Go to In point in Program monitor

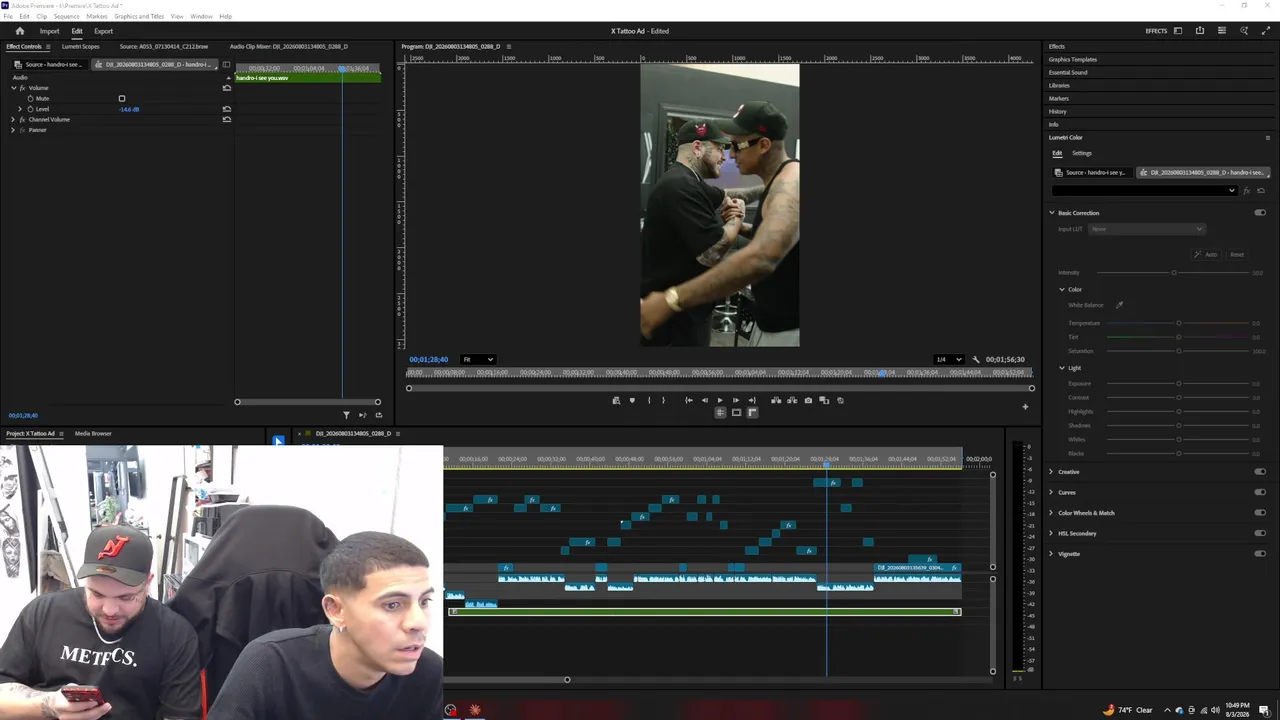tap(688, 400)
